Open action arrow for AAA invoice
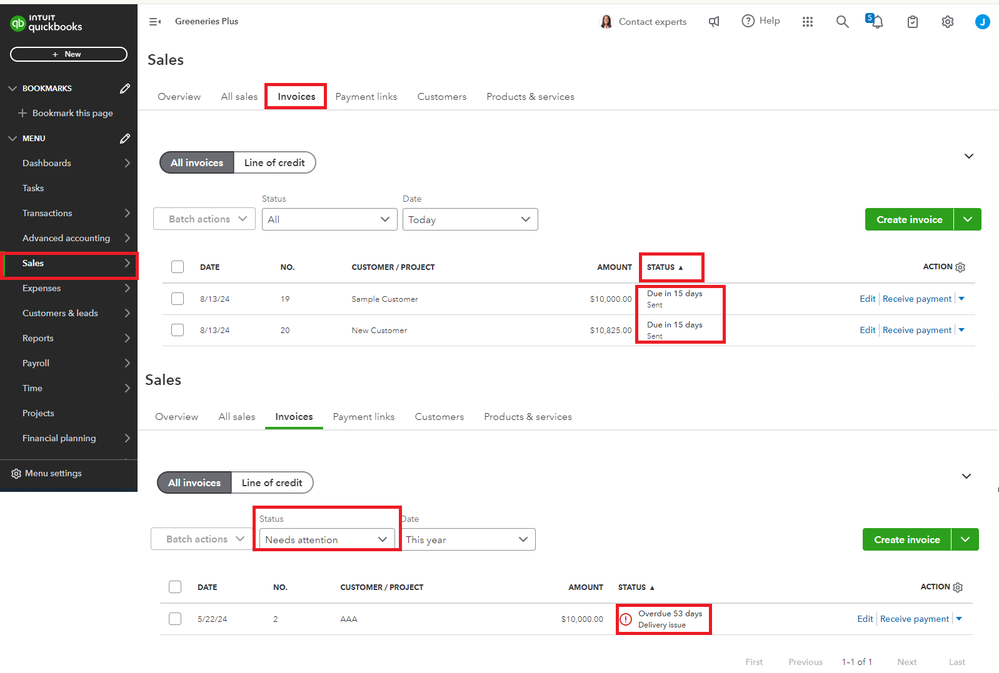999x673 pixels. click(959, 618)
